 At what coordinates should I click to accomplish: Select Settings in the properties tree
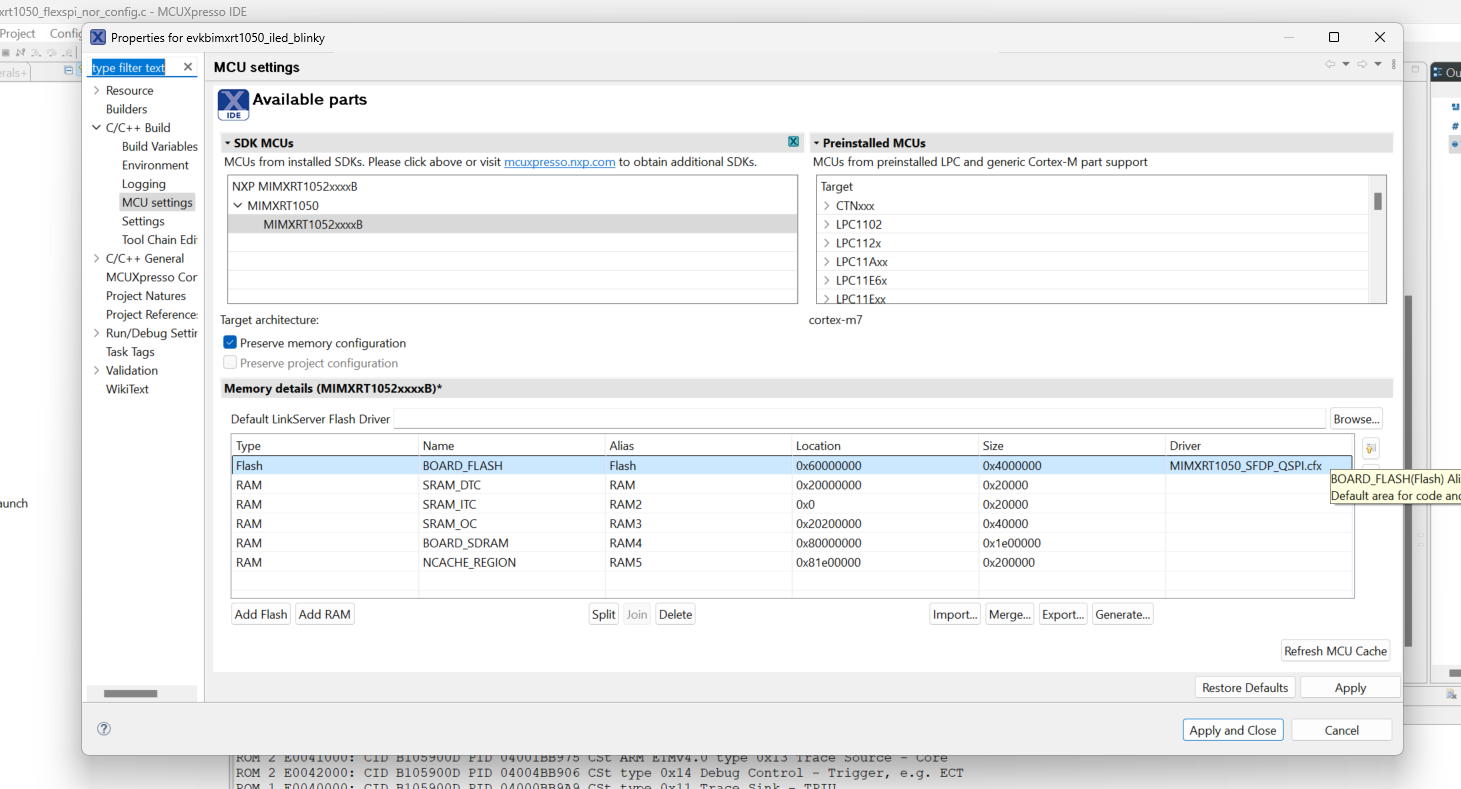coord(143,221)
